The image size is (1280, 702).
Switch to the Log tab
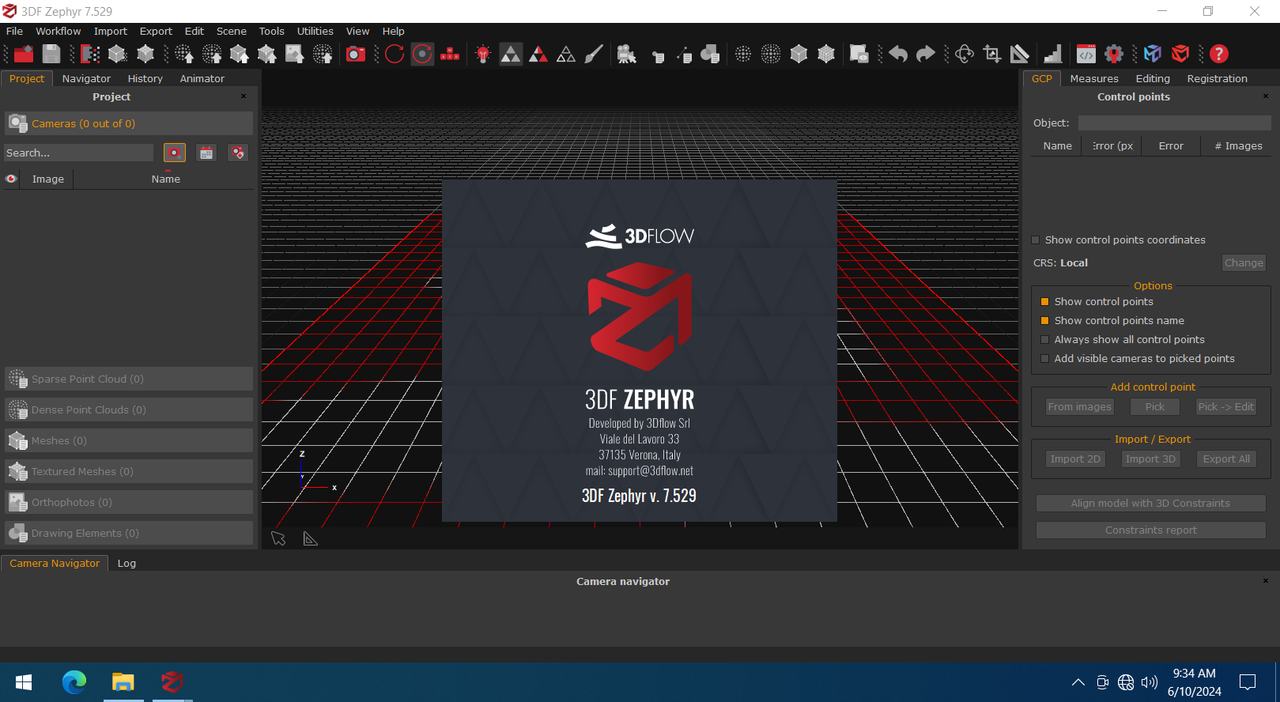coord(126,563)
